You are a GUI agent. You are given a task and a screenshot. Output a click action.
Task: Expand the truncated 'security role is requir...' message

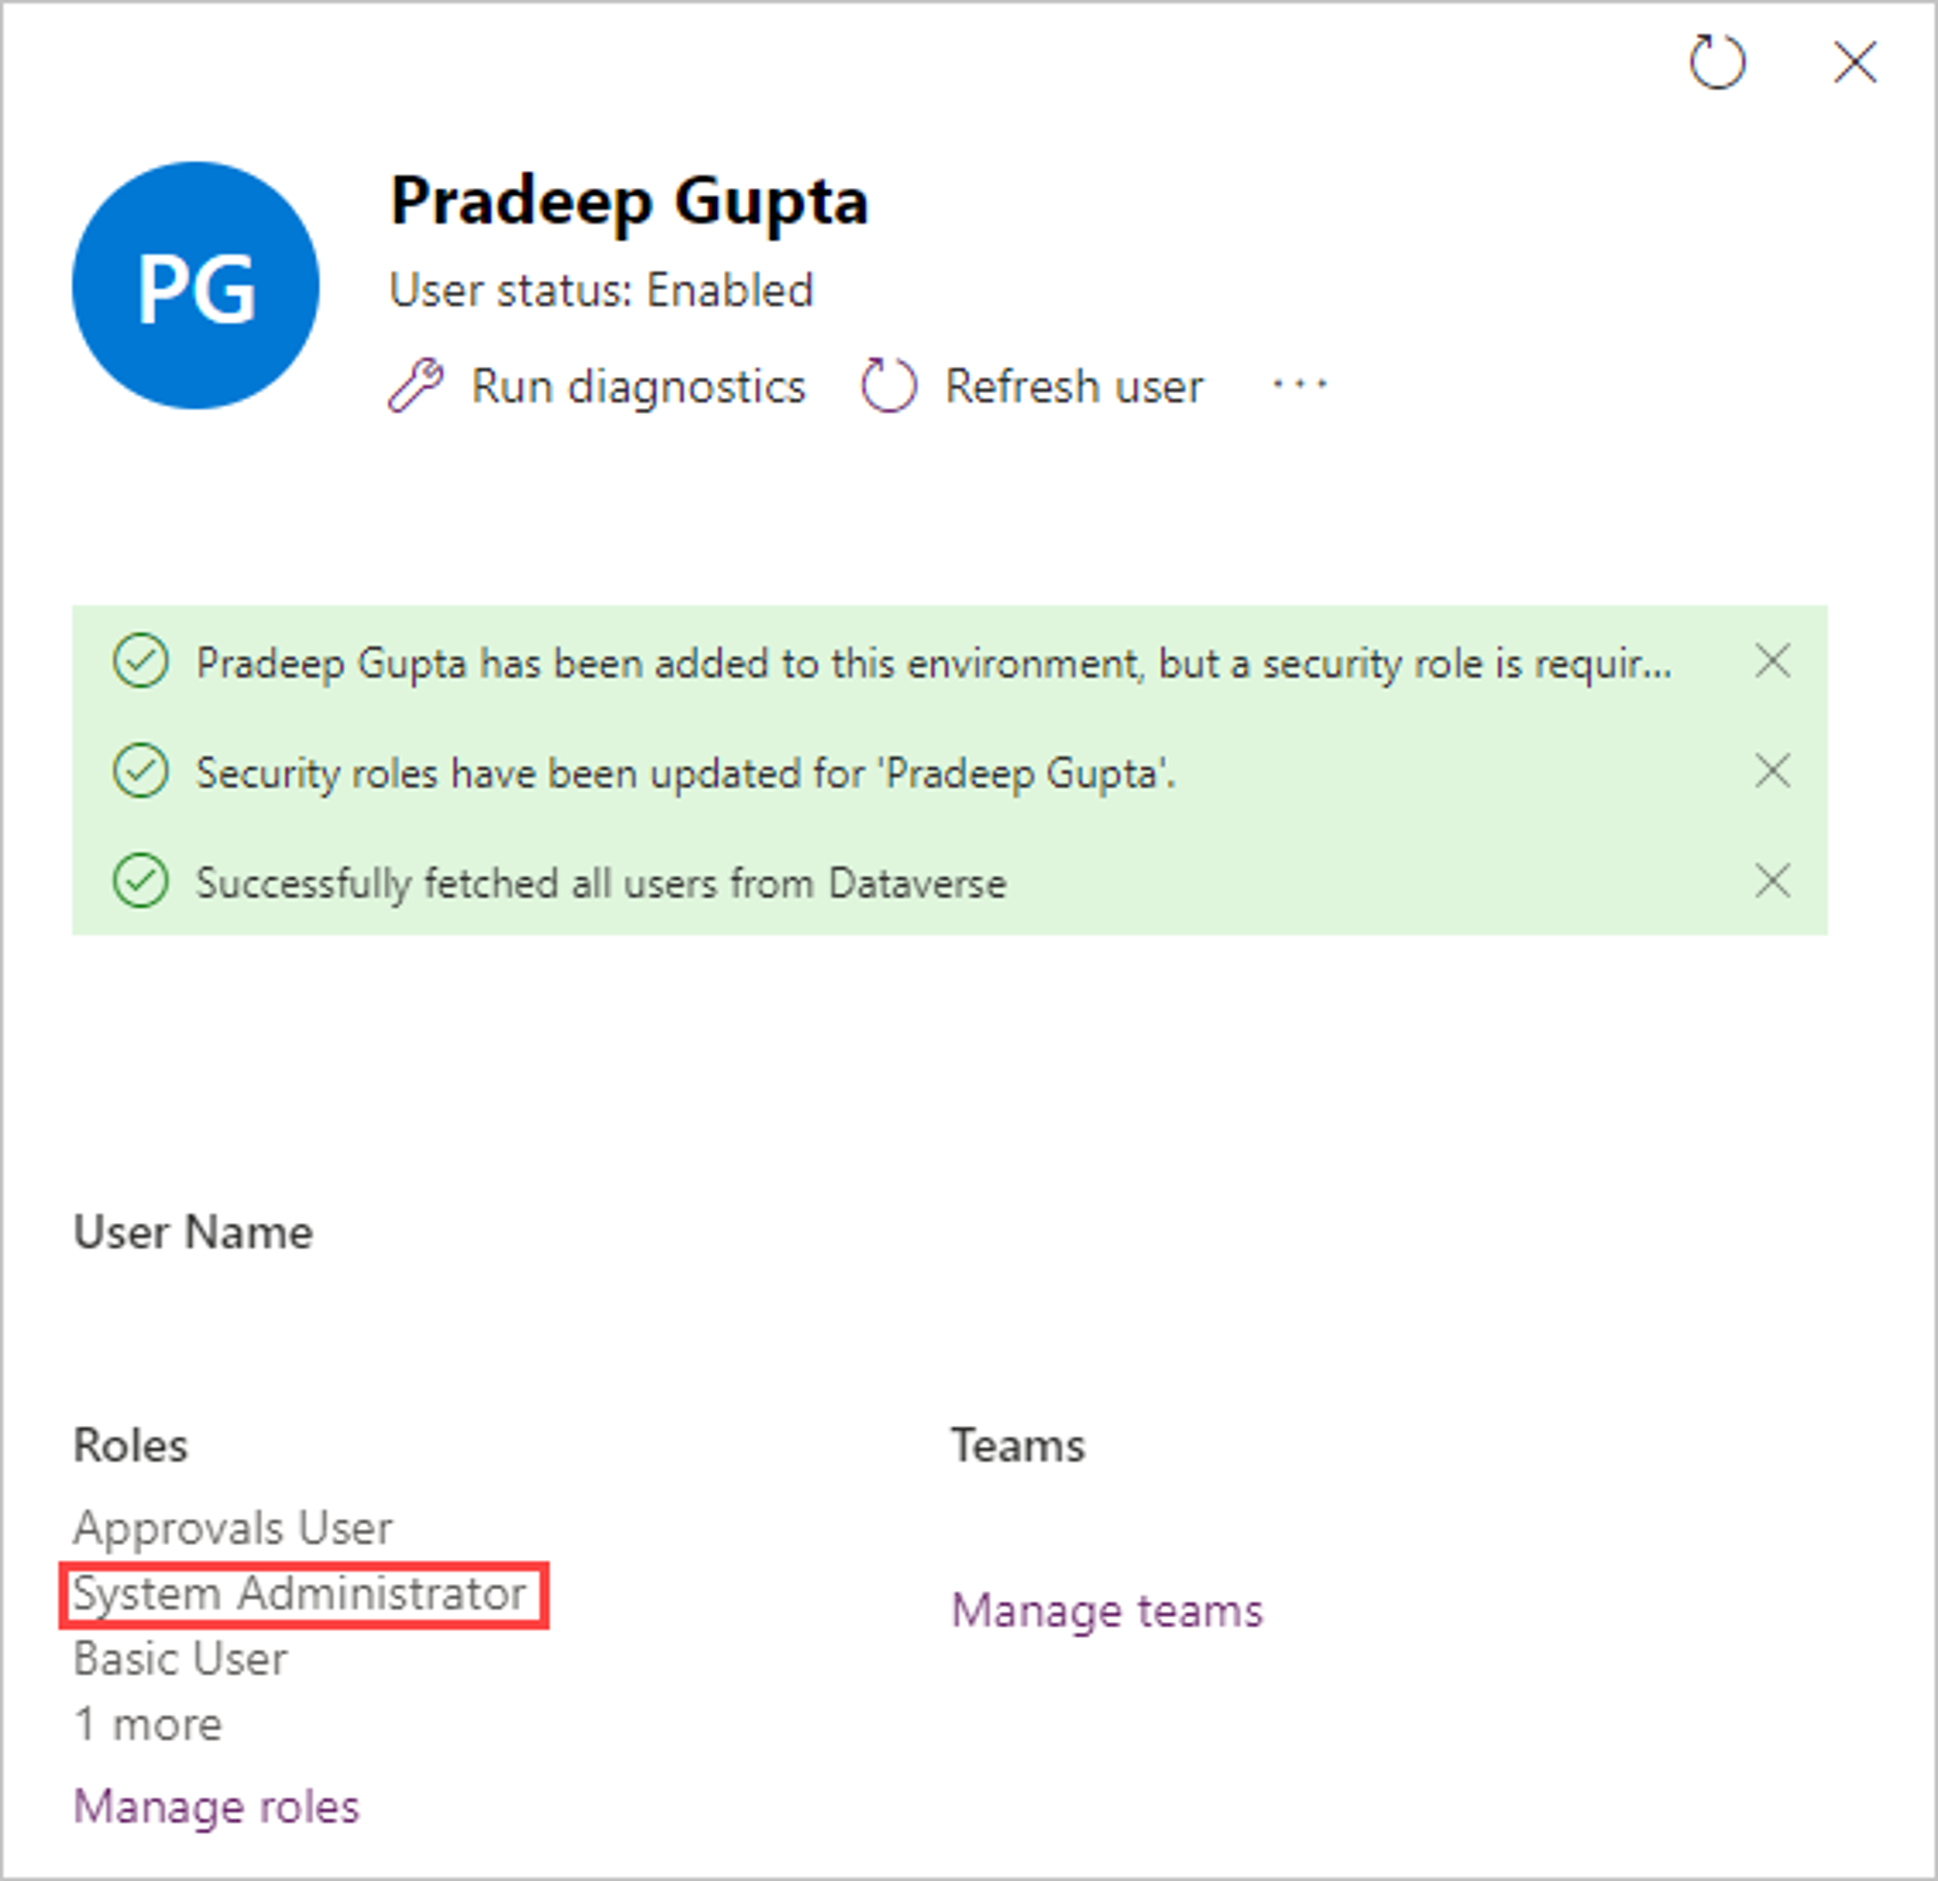(x=934, y=664)
